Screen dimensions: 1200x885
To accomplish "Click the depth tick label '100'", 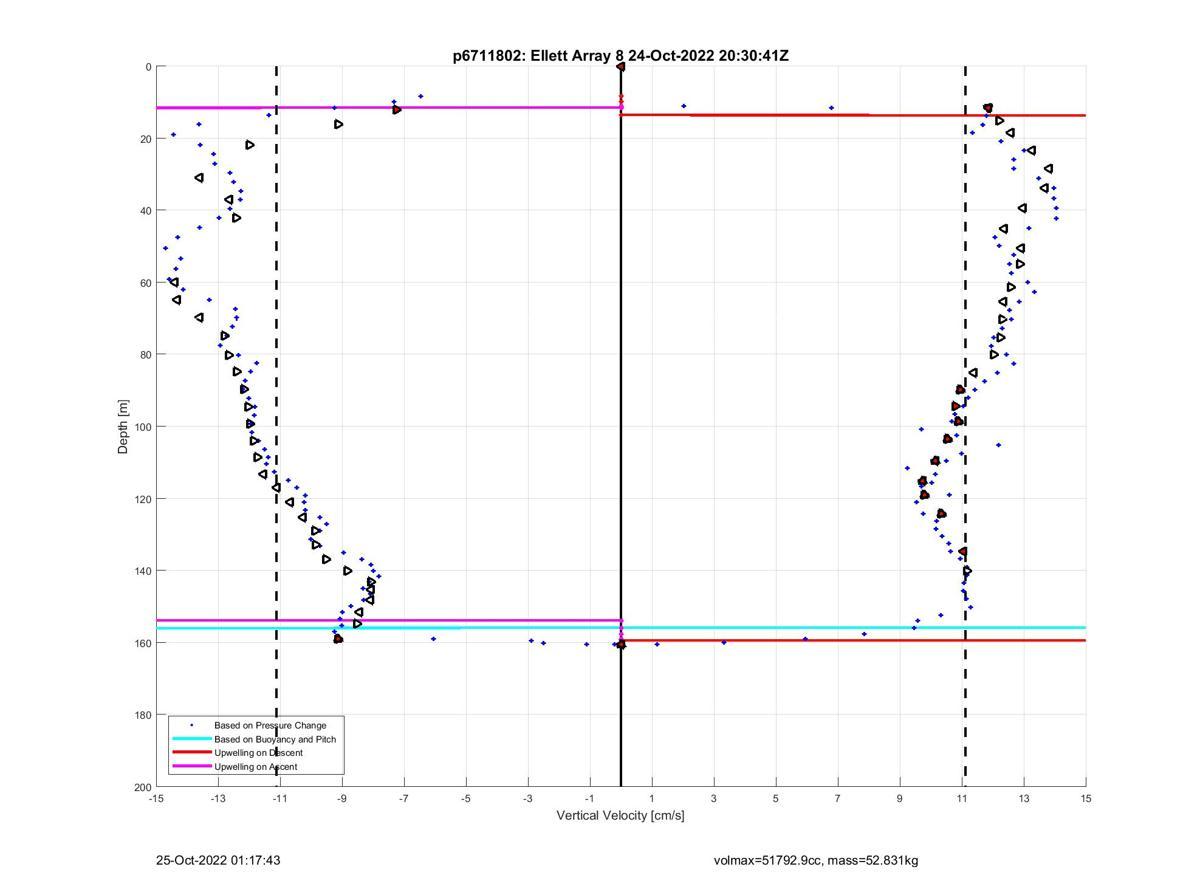I will click(x=142, y=427).
